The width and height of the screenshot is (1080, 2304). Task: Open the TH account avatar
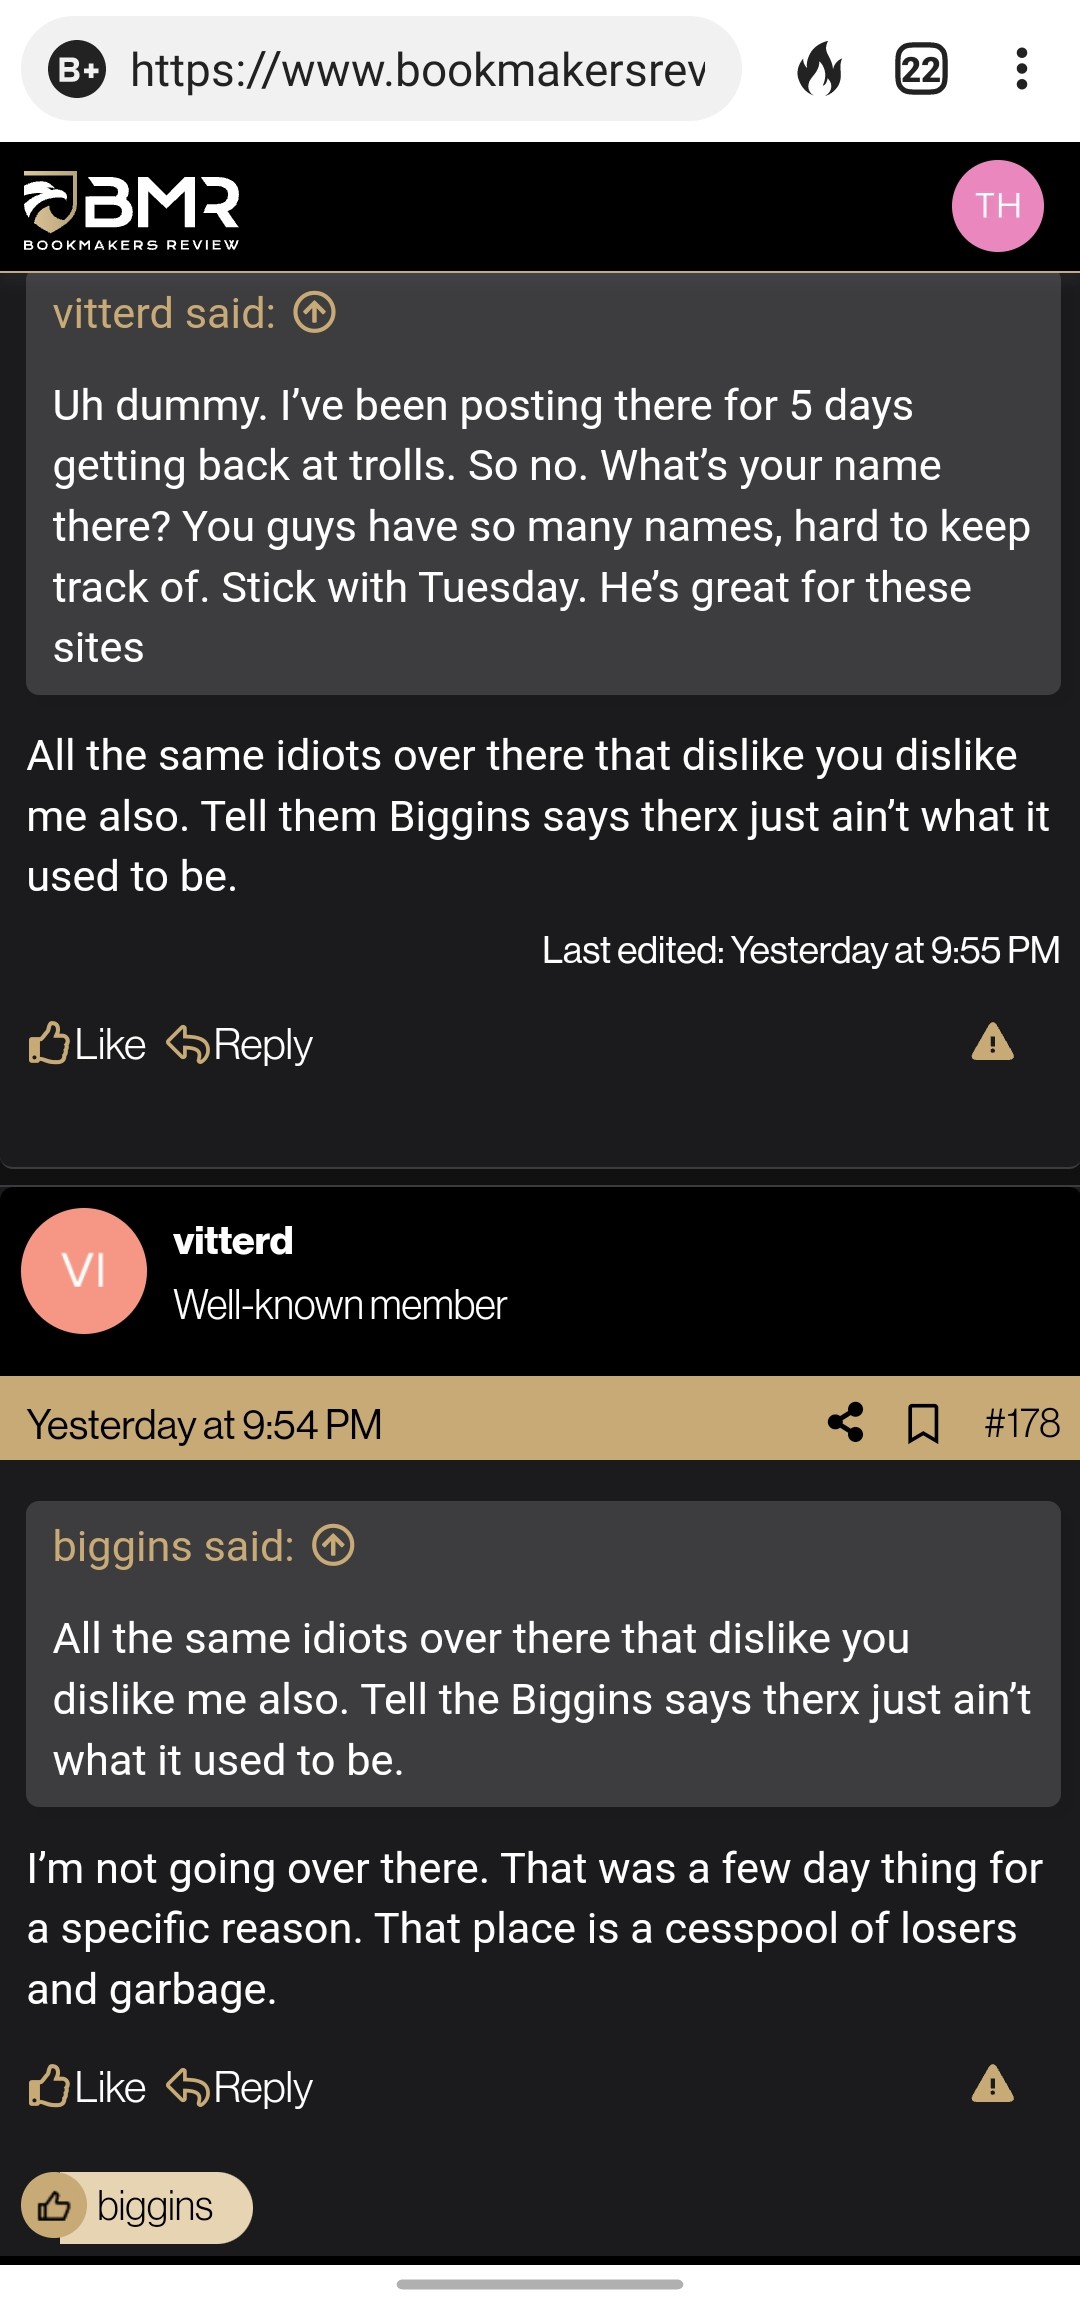(997, 206)
